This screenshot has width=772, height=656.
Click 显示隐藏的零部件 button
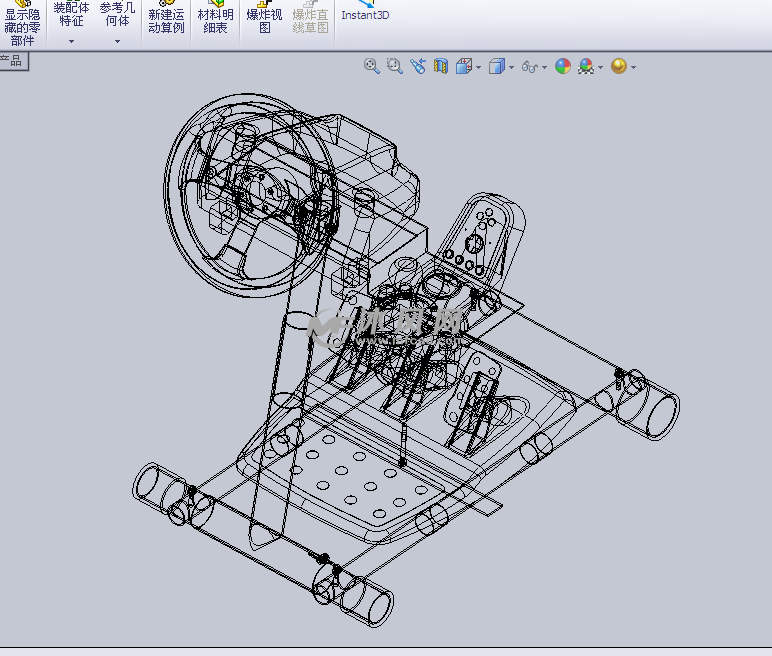click(22, 24)
